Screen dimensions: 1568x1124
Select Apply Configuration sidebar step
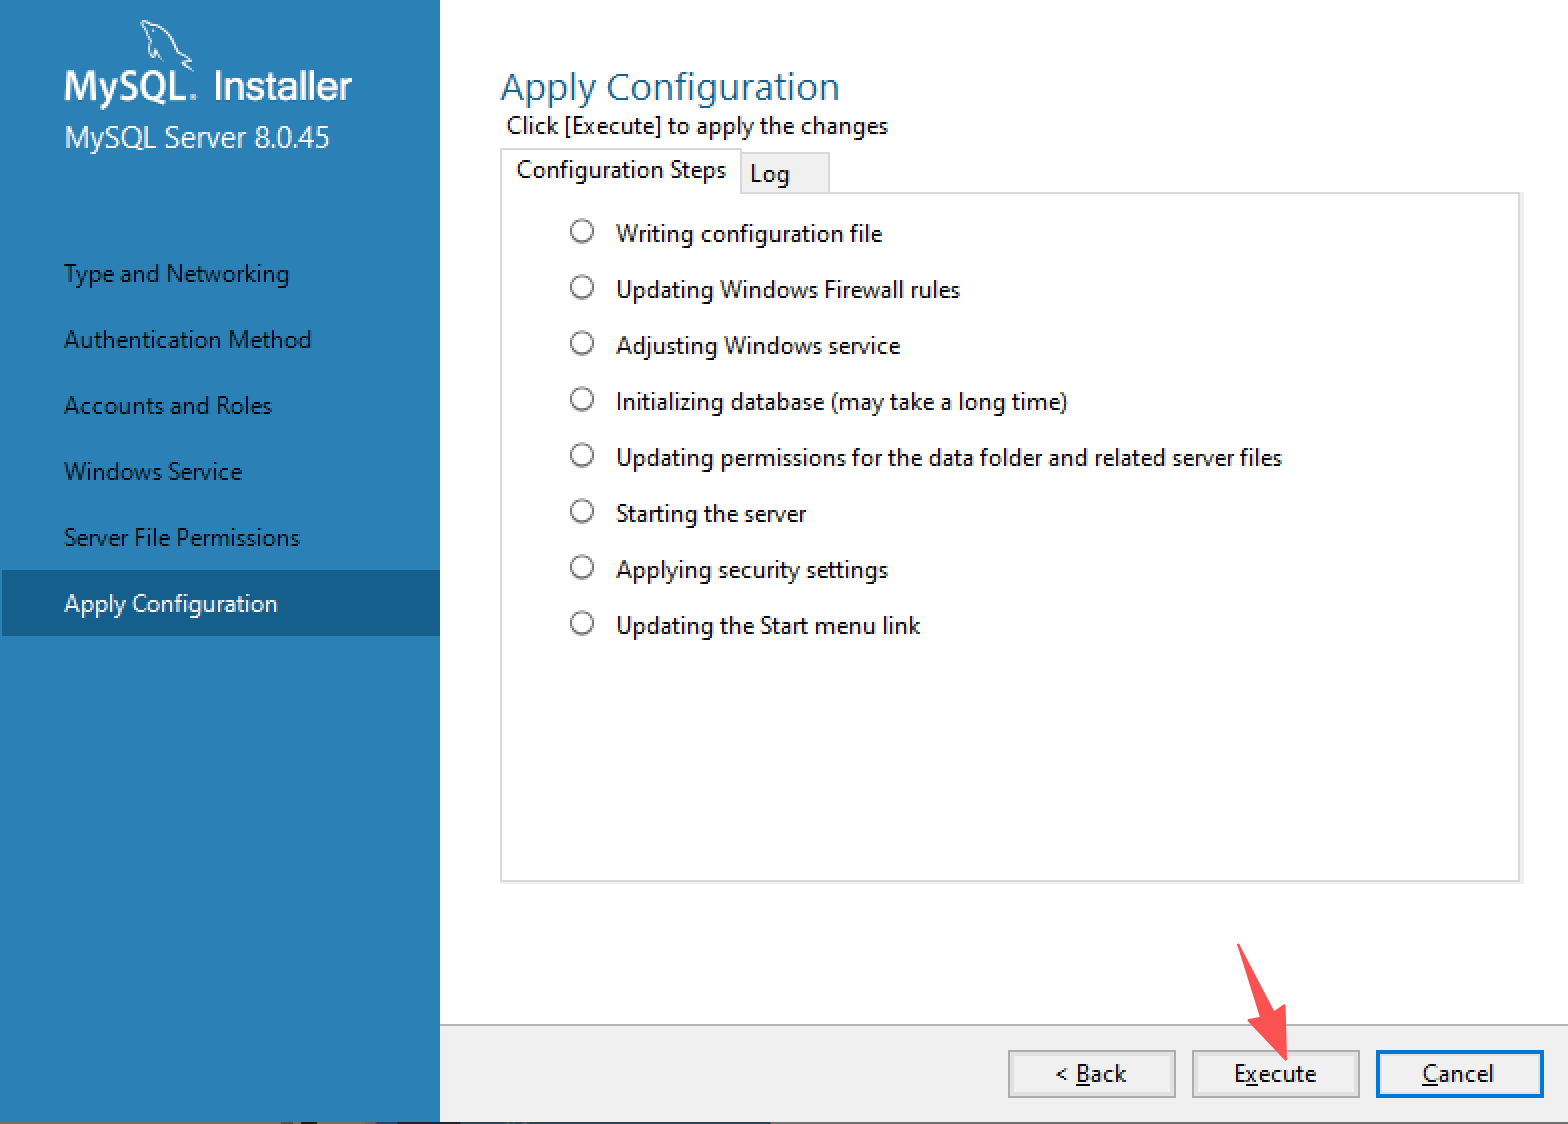point(220,603)
